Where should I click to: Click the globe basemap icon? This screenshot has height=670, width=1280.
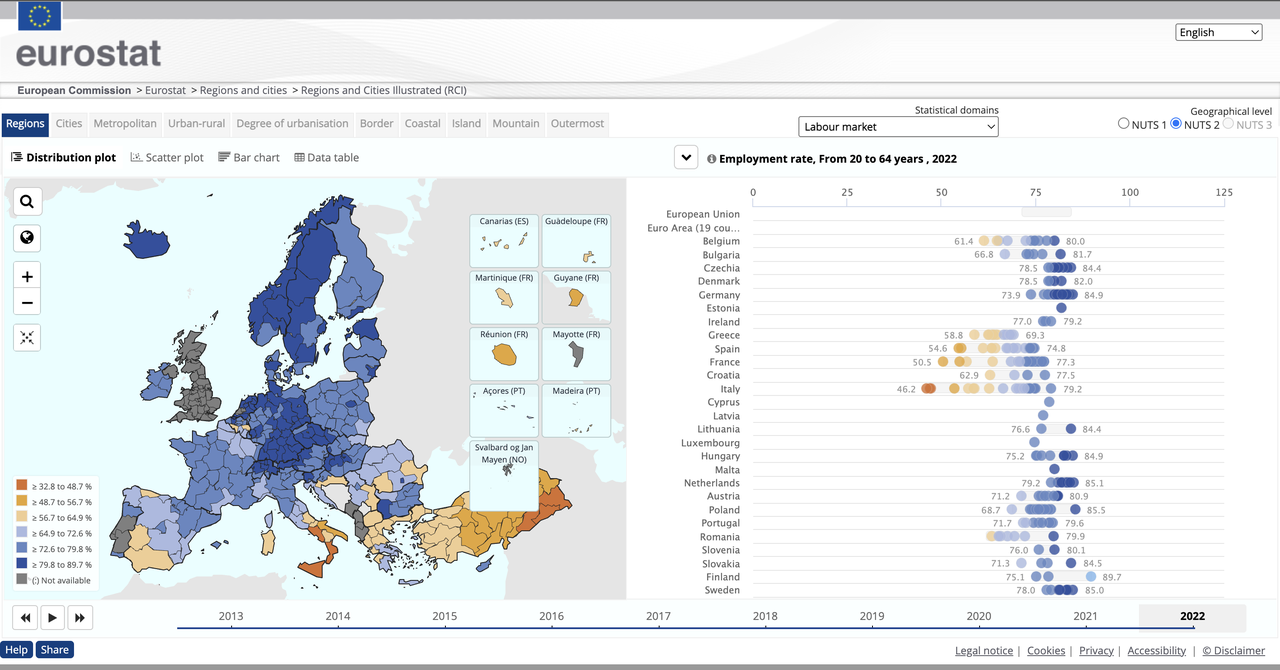coord(27,238)
